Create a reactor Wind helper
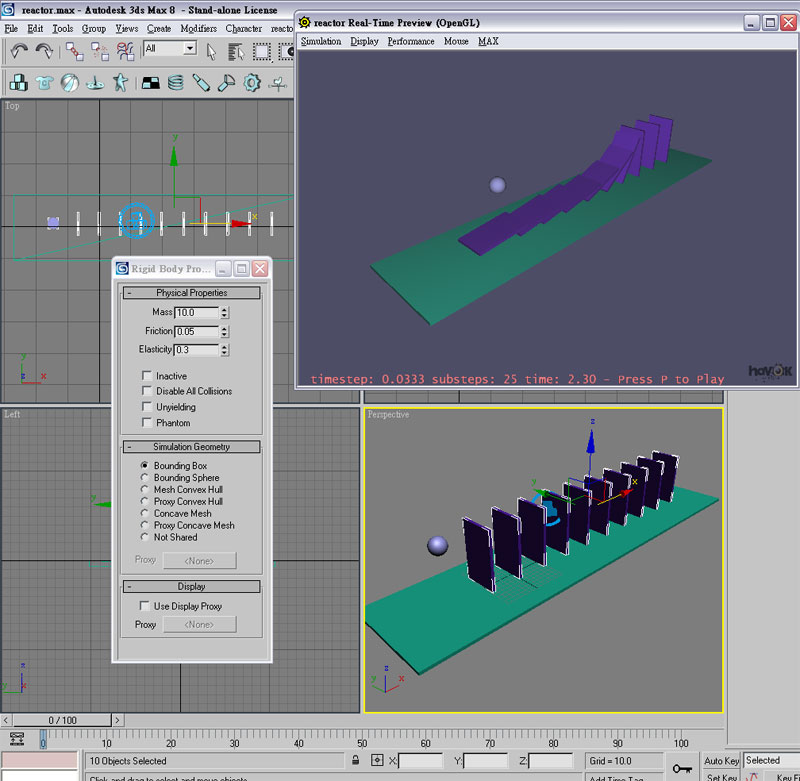 click(x=278, y=83)
